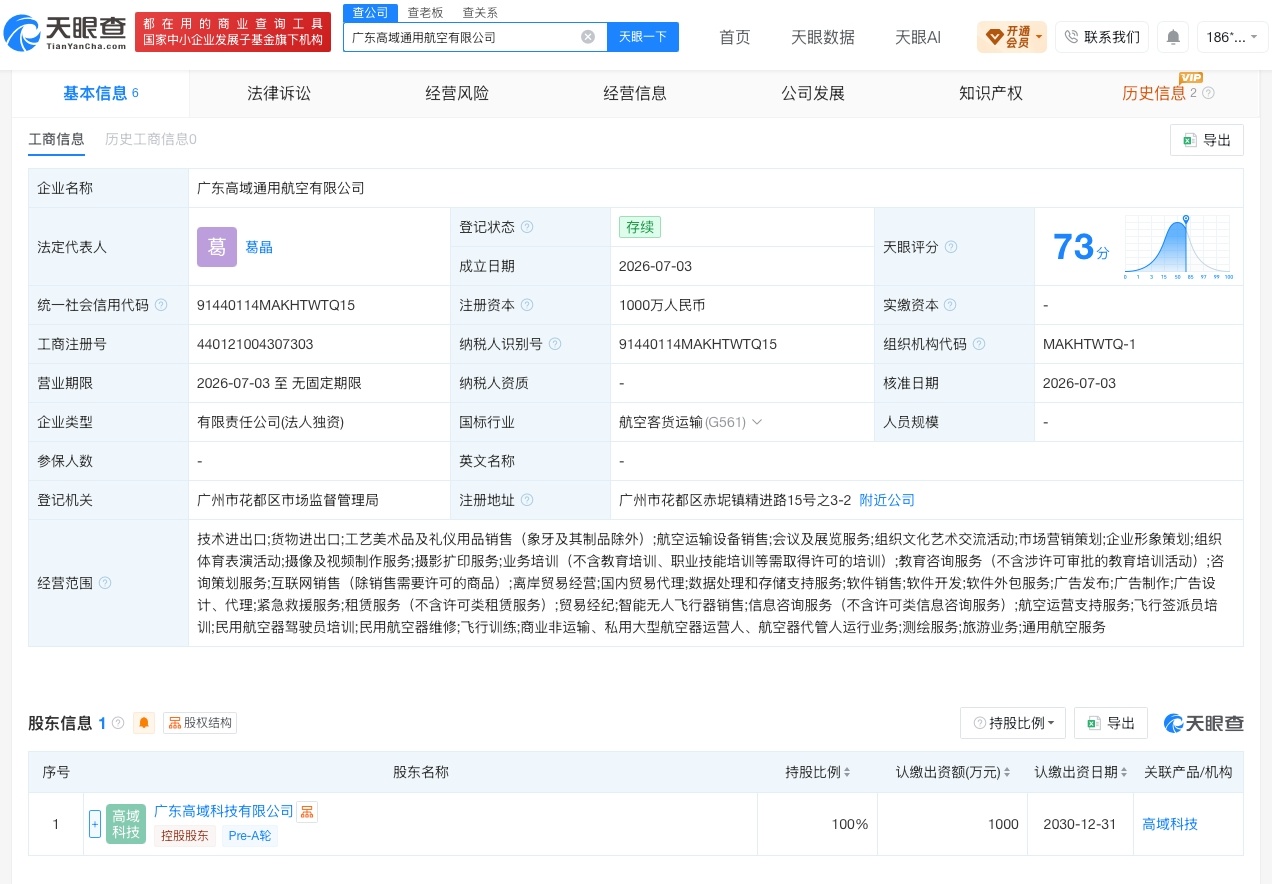Open 天眼AI in the top navigation
Screen dimensions: 1272x884
pyautogui.click(x=918, y=37)
